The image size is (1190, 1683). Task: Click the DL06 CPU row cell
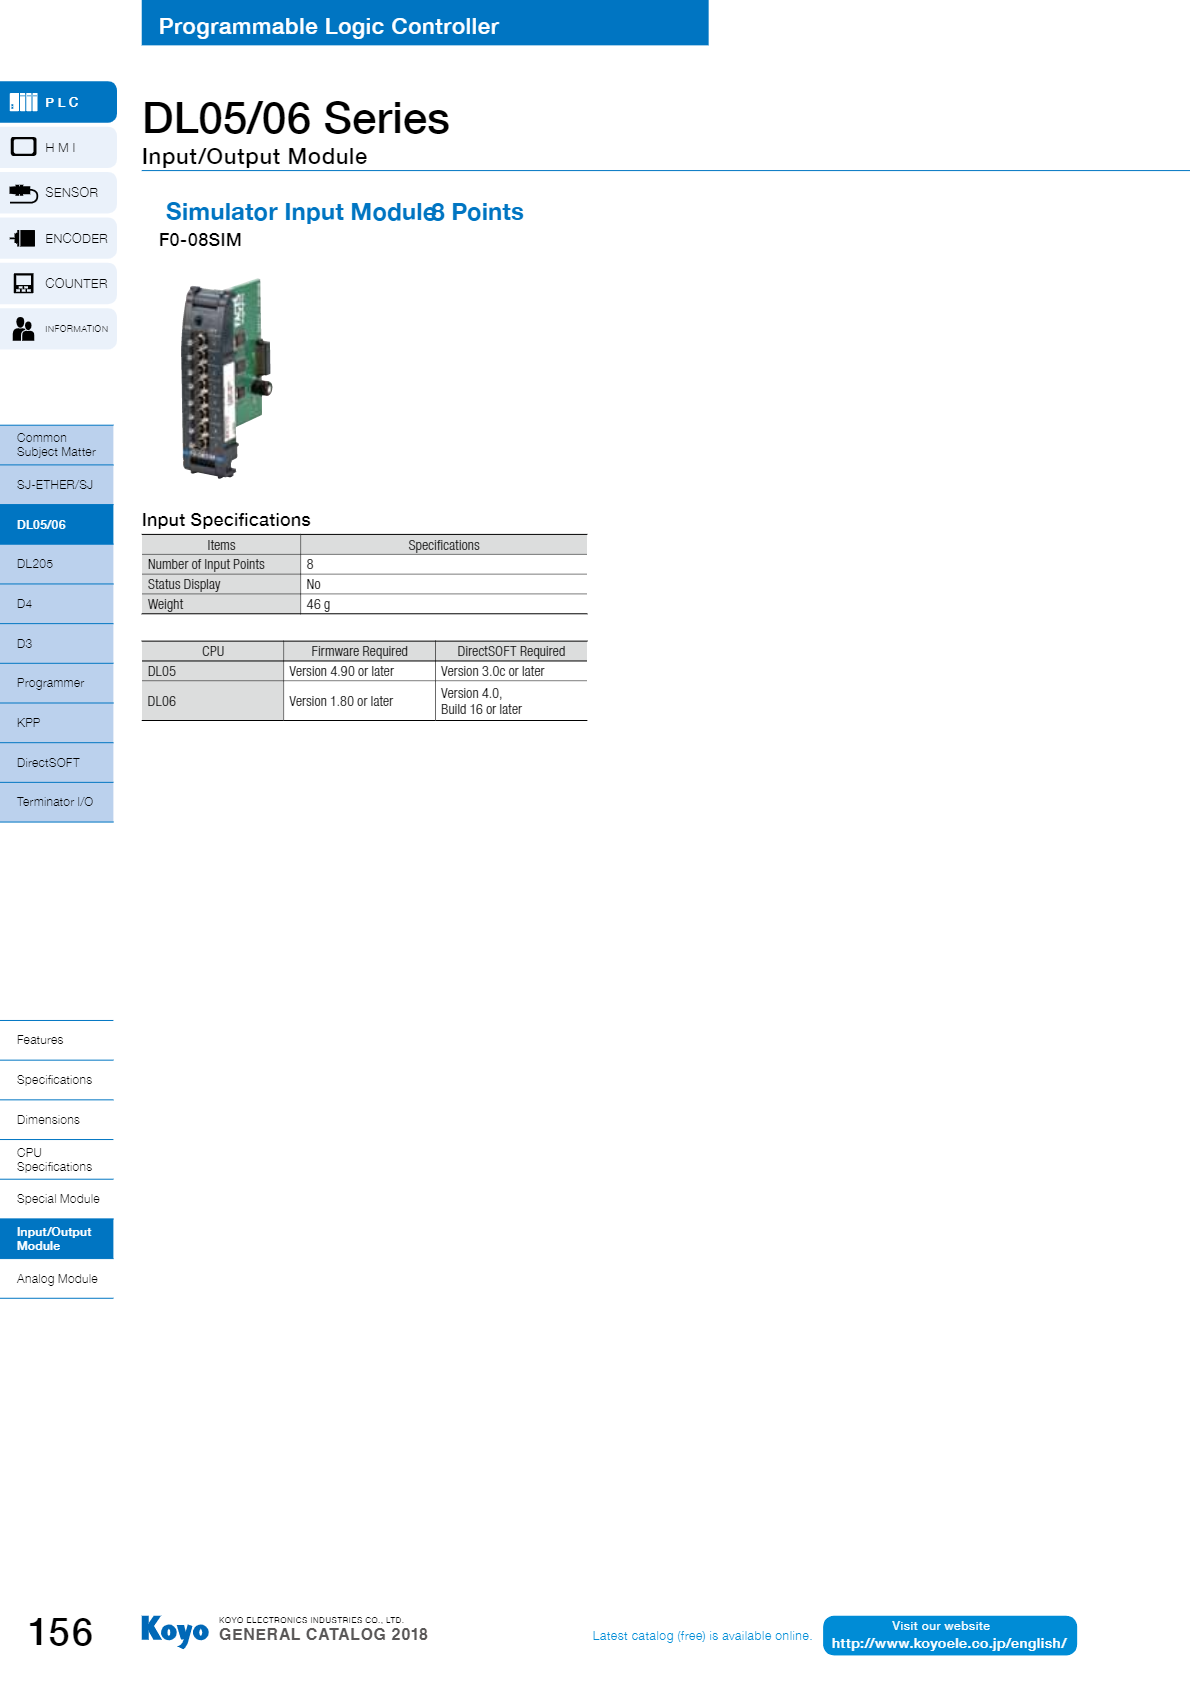[213, 701]
